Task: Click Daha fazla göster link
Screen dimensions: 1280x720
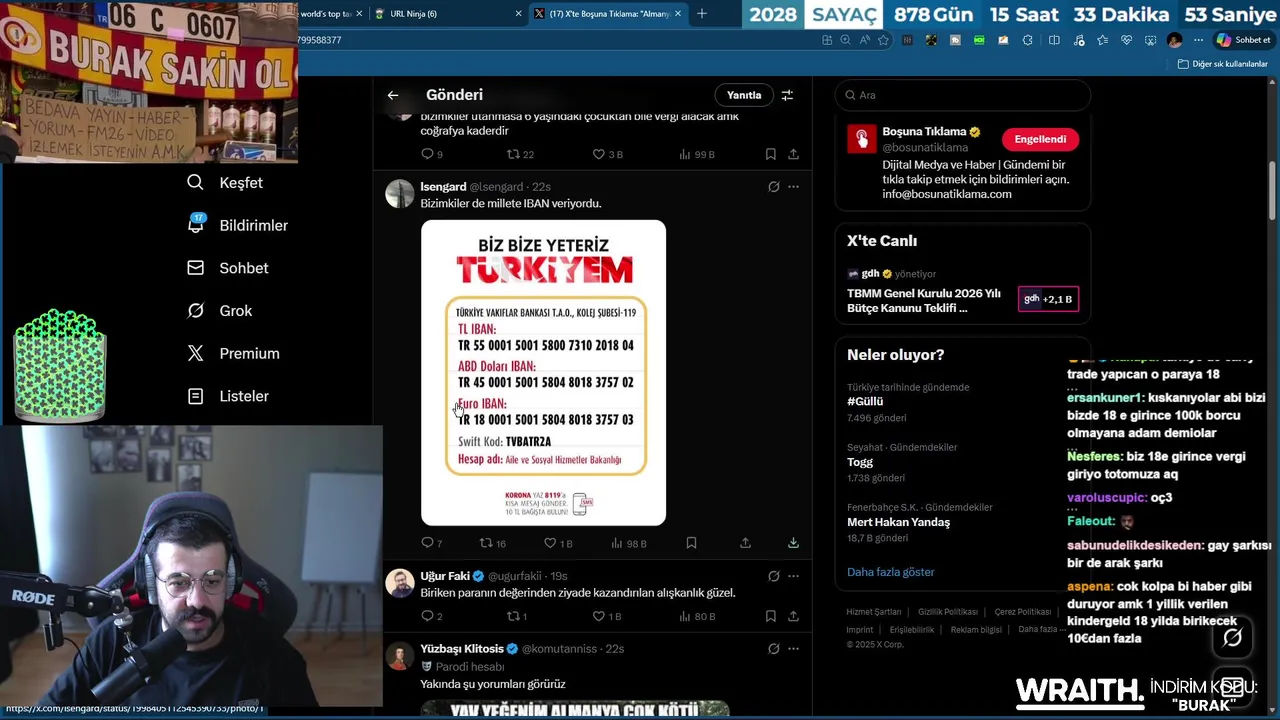Action: coord(890,572)
